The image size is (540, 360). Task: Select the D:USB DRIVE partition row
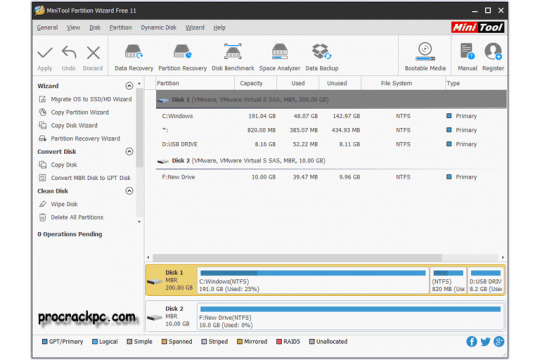(331, 144)
